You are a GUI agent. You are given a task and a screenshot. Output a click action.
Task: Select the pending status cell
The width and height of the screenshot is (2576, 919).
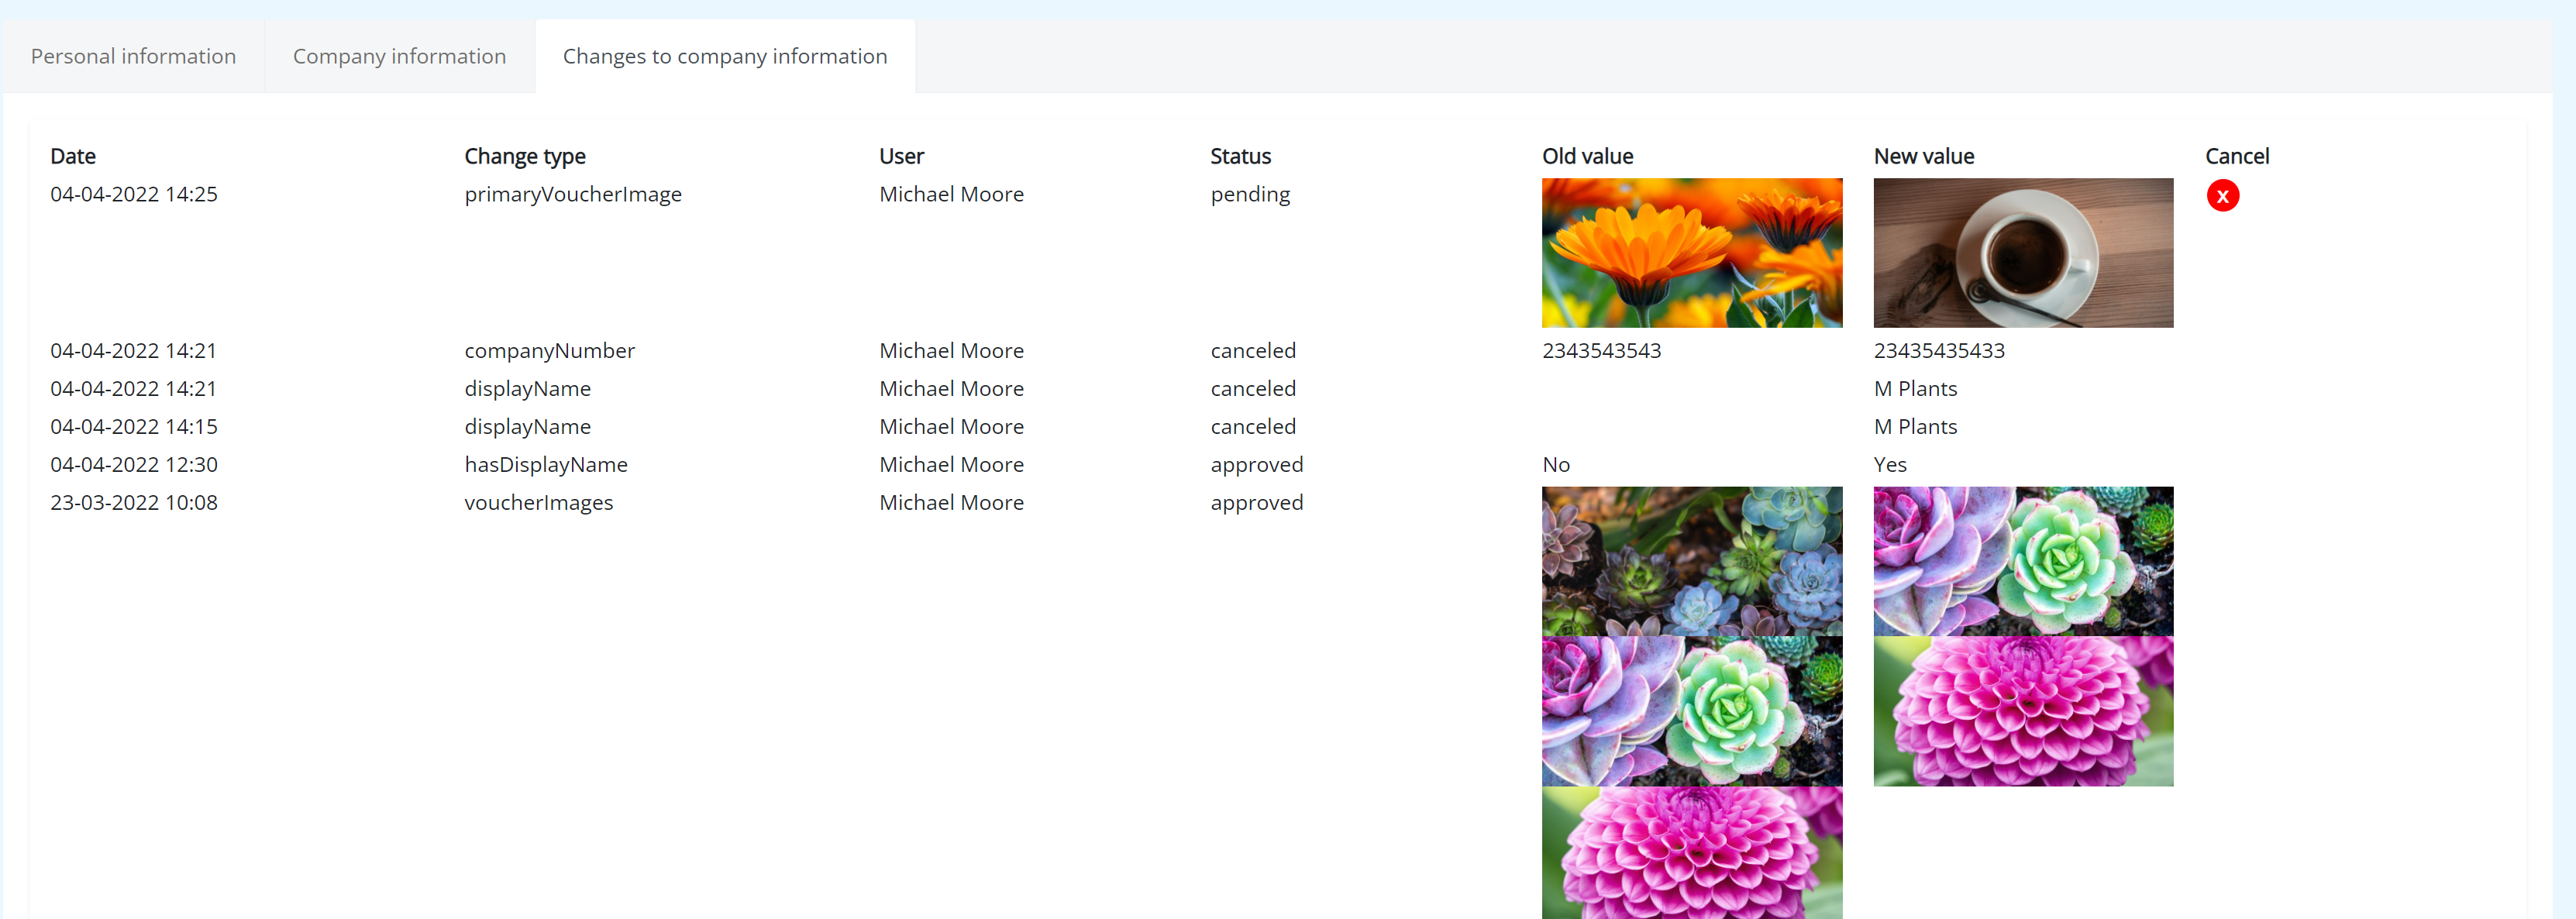pyautogui.click(x=1250, y=194)
